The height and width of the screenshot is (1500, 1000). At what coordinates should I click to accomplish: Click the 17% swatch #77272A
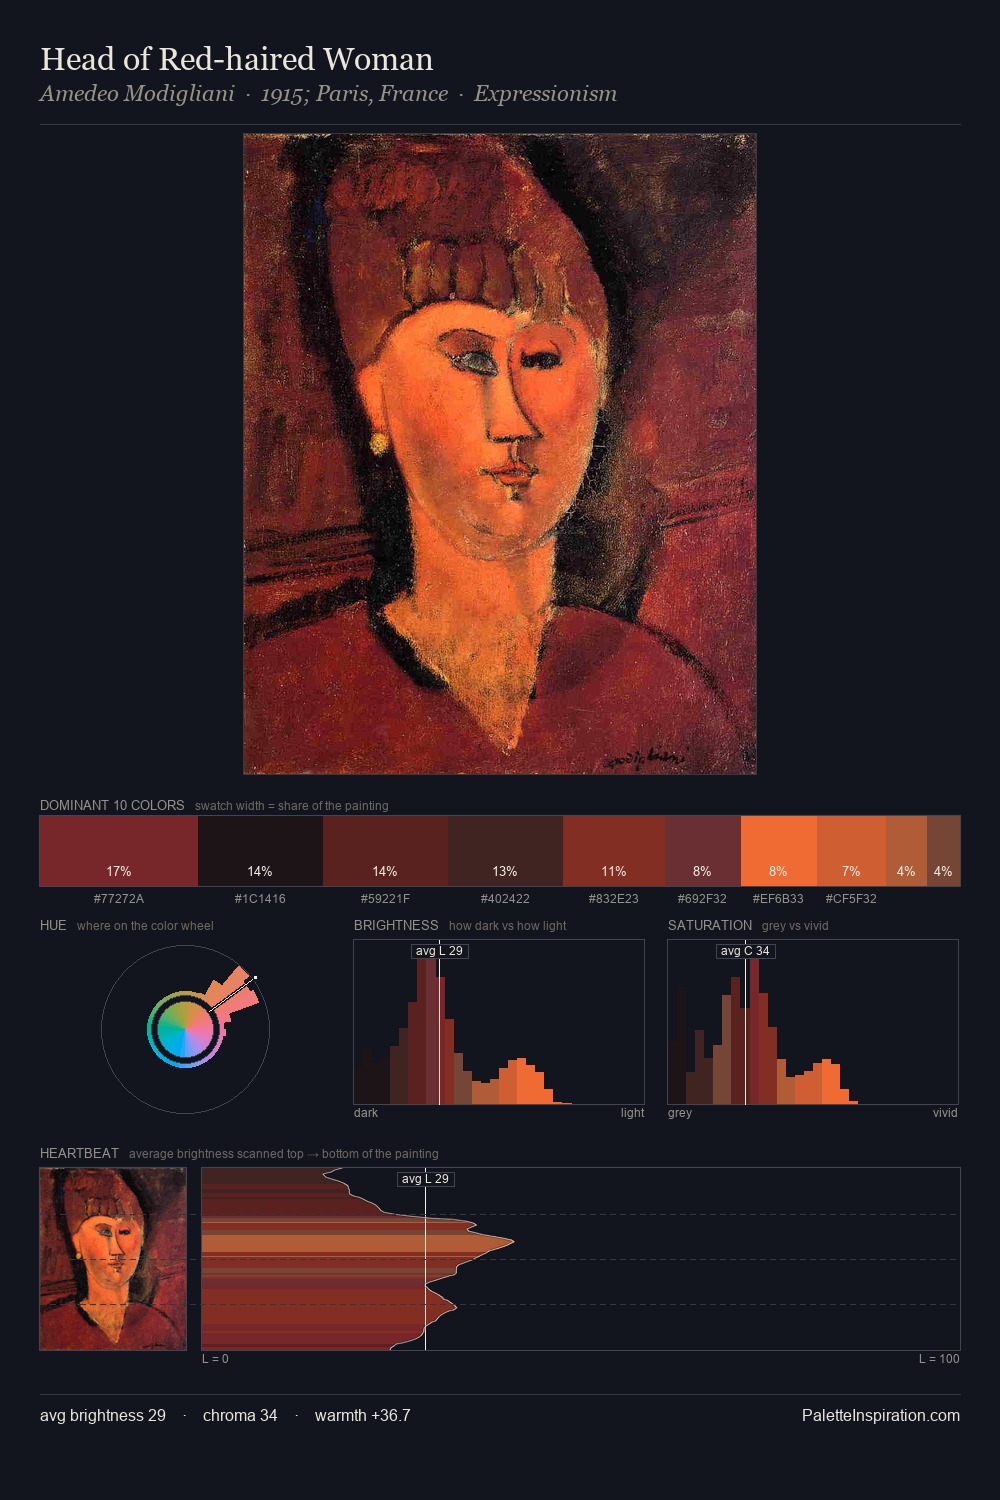pyautogui.click(x=119, y=851)
